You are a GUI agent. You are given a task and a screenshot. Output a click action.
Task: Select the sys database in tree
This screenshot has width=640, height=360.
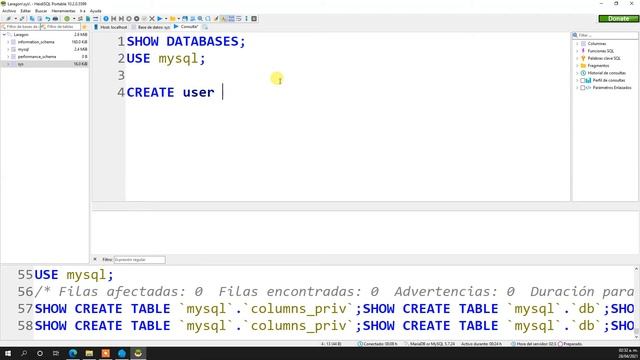(20, 64)
